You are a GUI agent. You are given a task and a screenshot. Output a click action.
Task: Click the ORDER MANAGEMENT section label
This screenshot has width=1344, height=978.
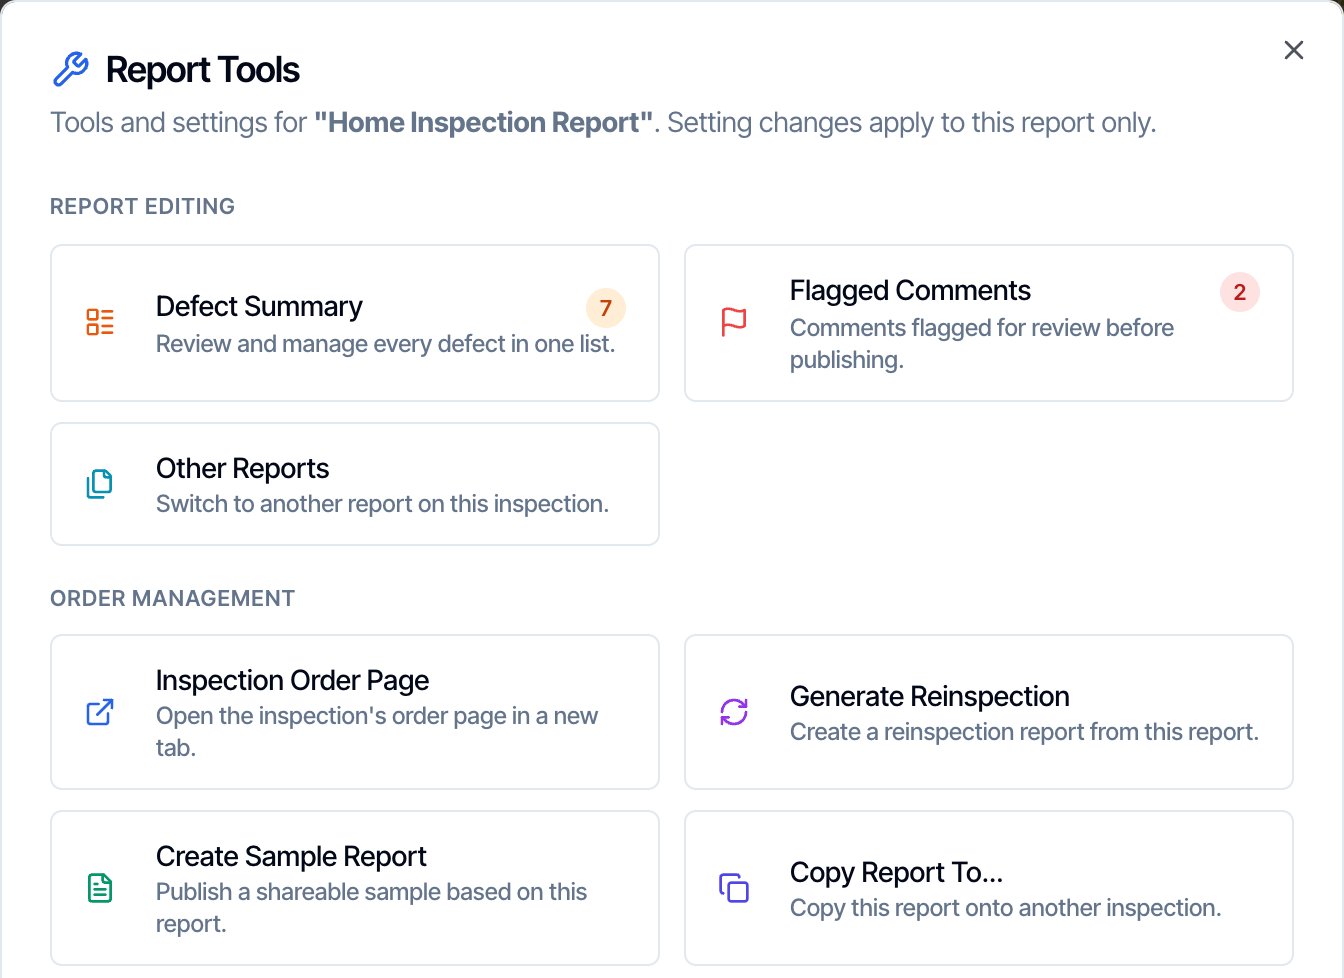(x=173, y=598)
